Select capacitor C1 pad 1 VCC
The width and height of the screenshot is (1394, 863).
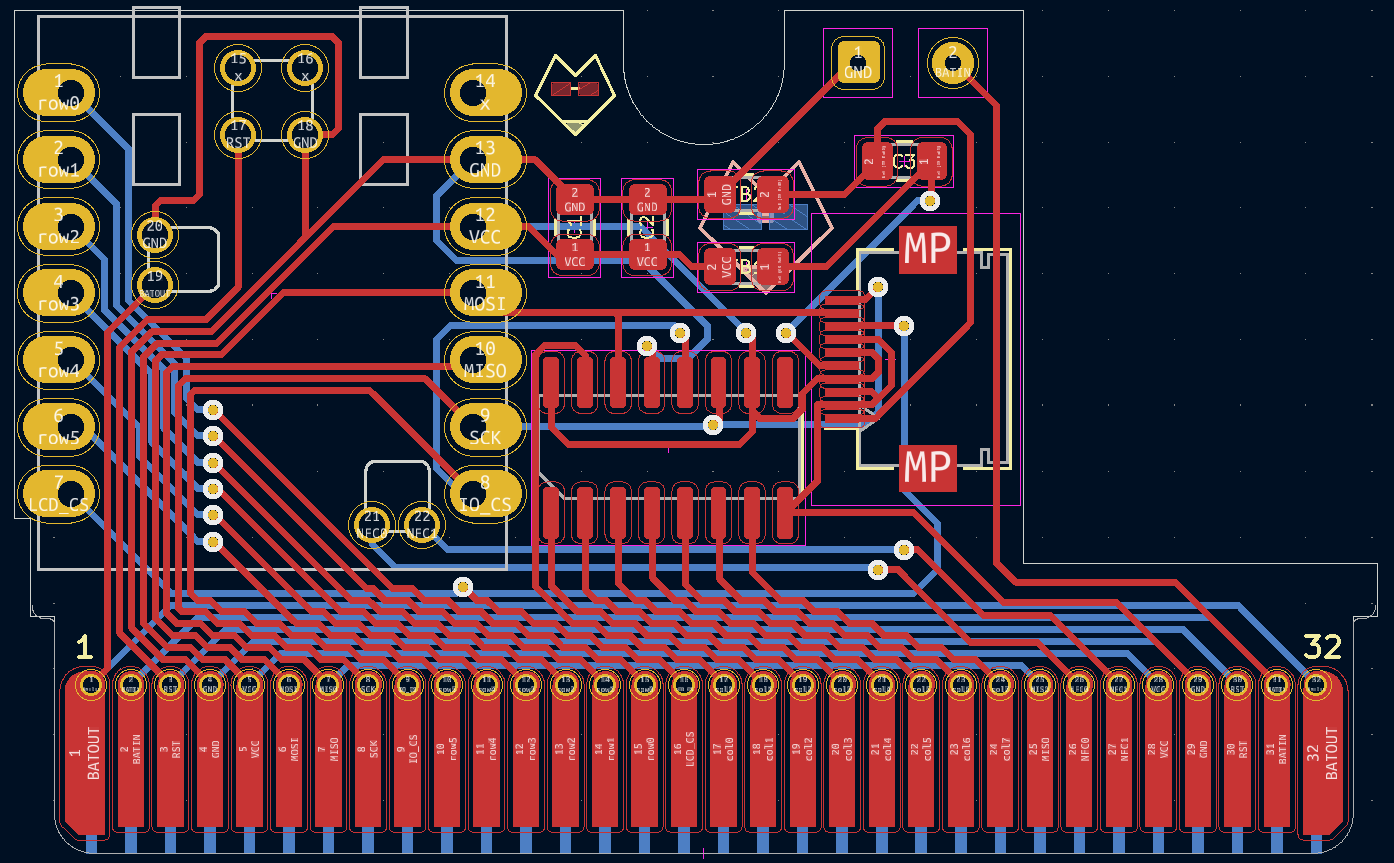pos(575,254)
